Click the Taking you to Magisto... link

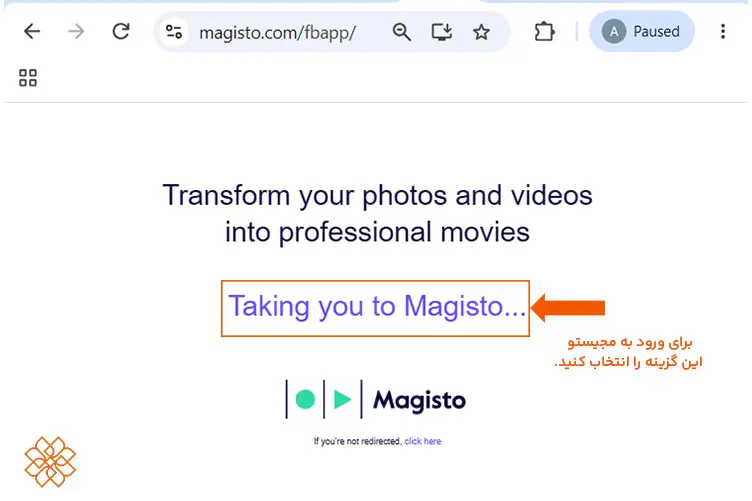click(377, 306)
